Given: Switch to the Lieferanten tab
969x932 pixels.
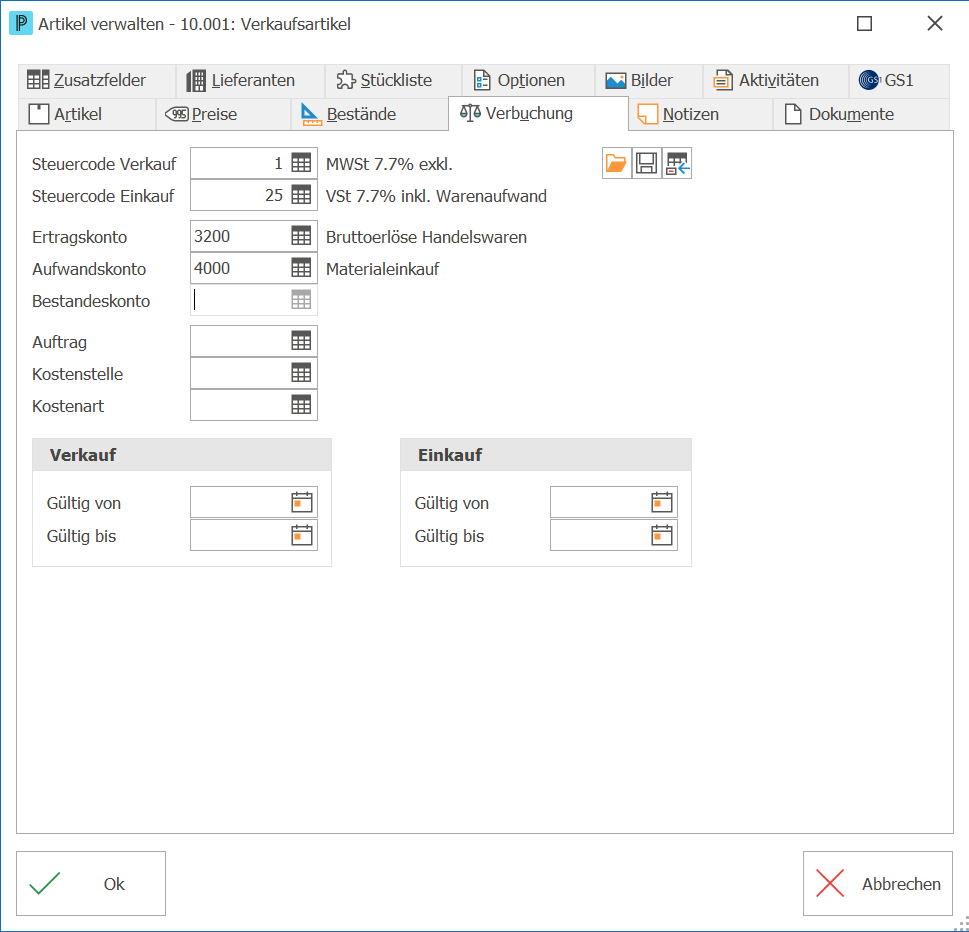Looking at the screenshot, I should (x=250, y=81).
